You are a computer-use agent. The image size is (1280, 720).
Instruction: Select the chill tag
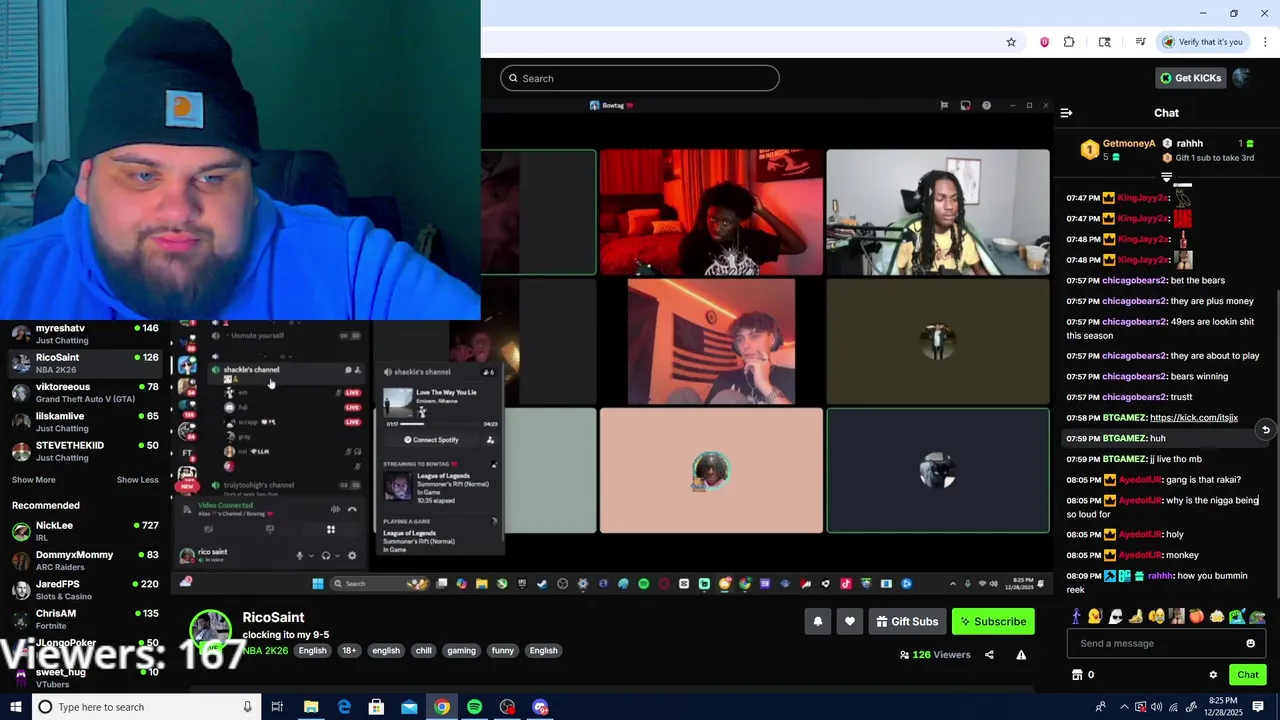(x=424, y=651)
